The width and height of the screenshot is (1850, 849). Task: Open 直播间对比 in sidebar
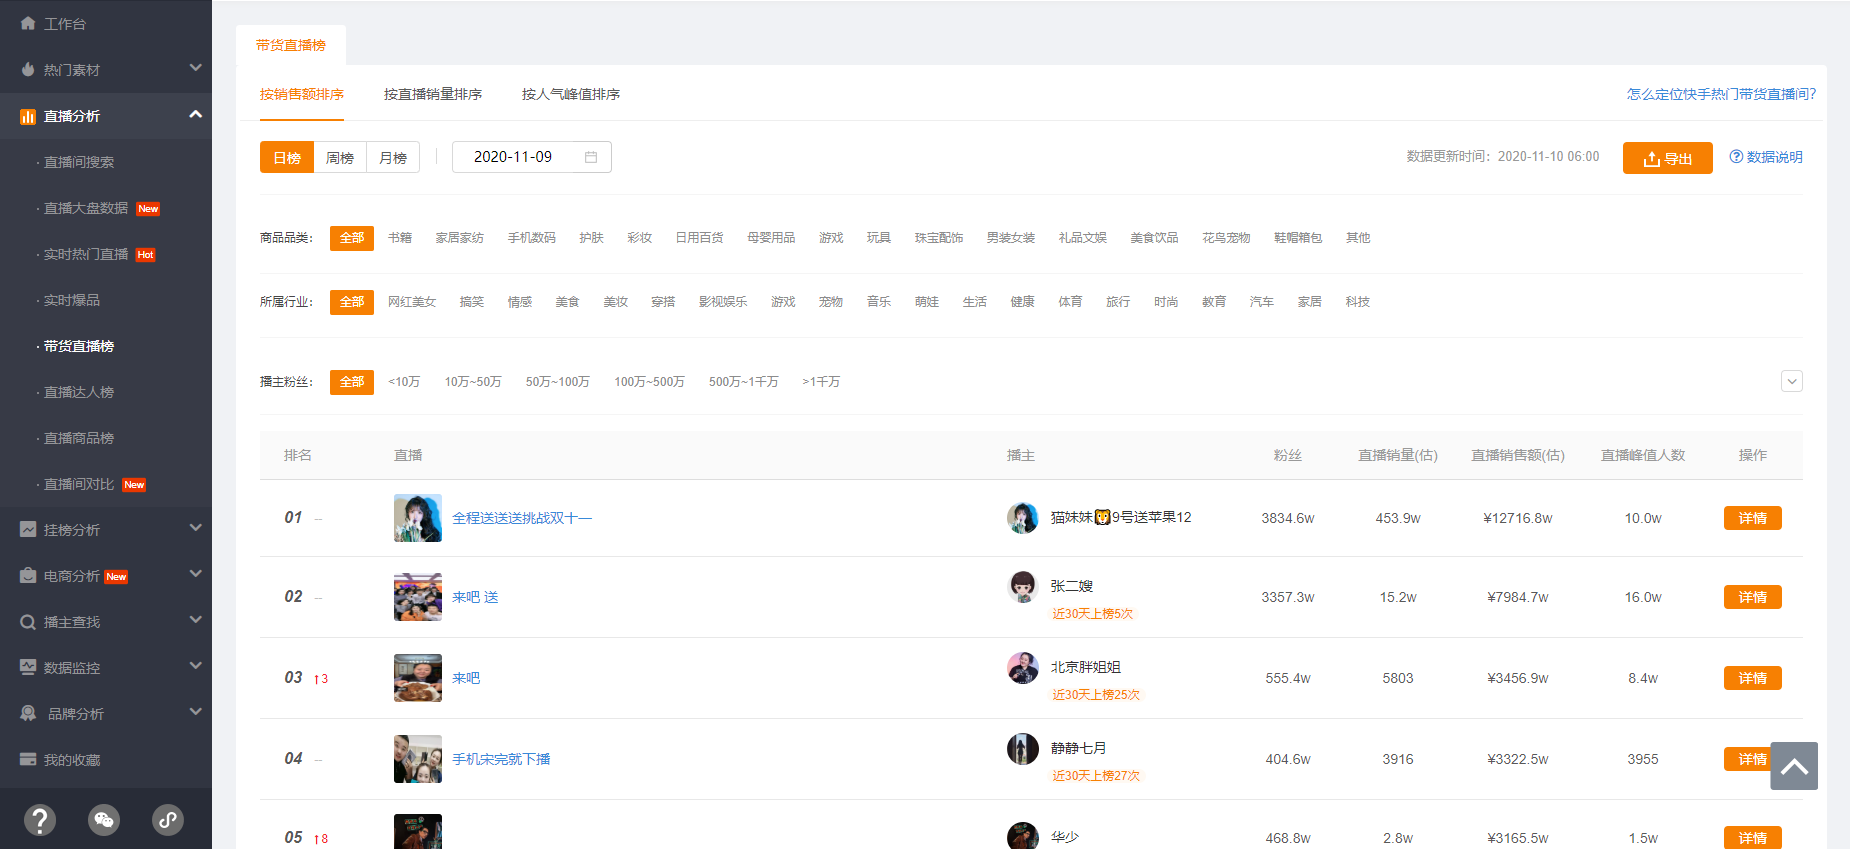click(x=79, y=484)
